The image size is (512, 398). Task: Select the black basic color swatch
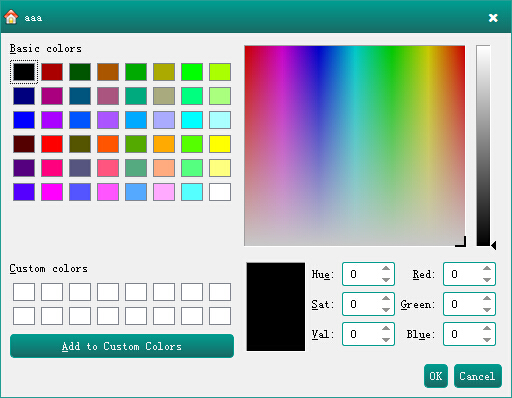click(x=24, y=72)
